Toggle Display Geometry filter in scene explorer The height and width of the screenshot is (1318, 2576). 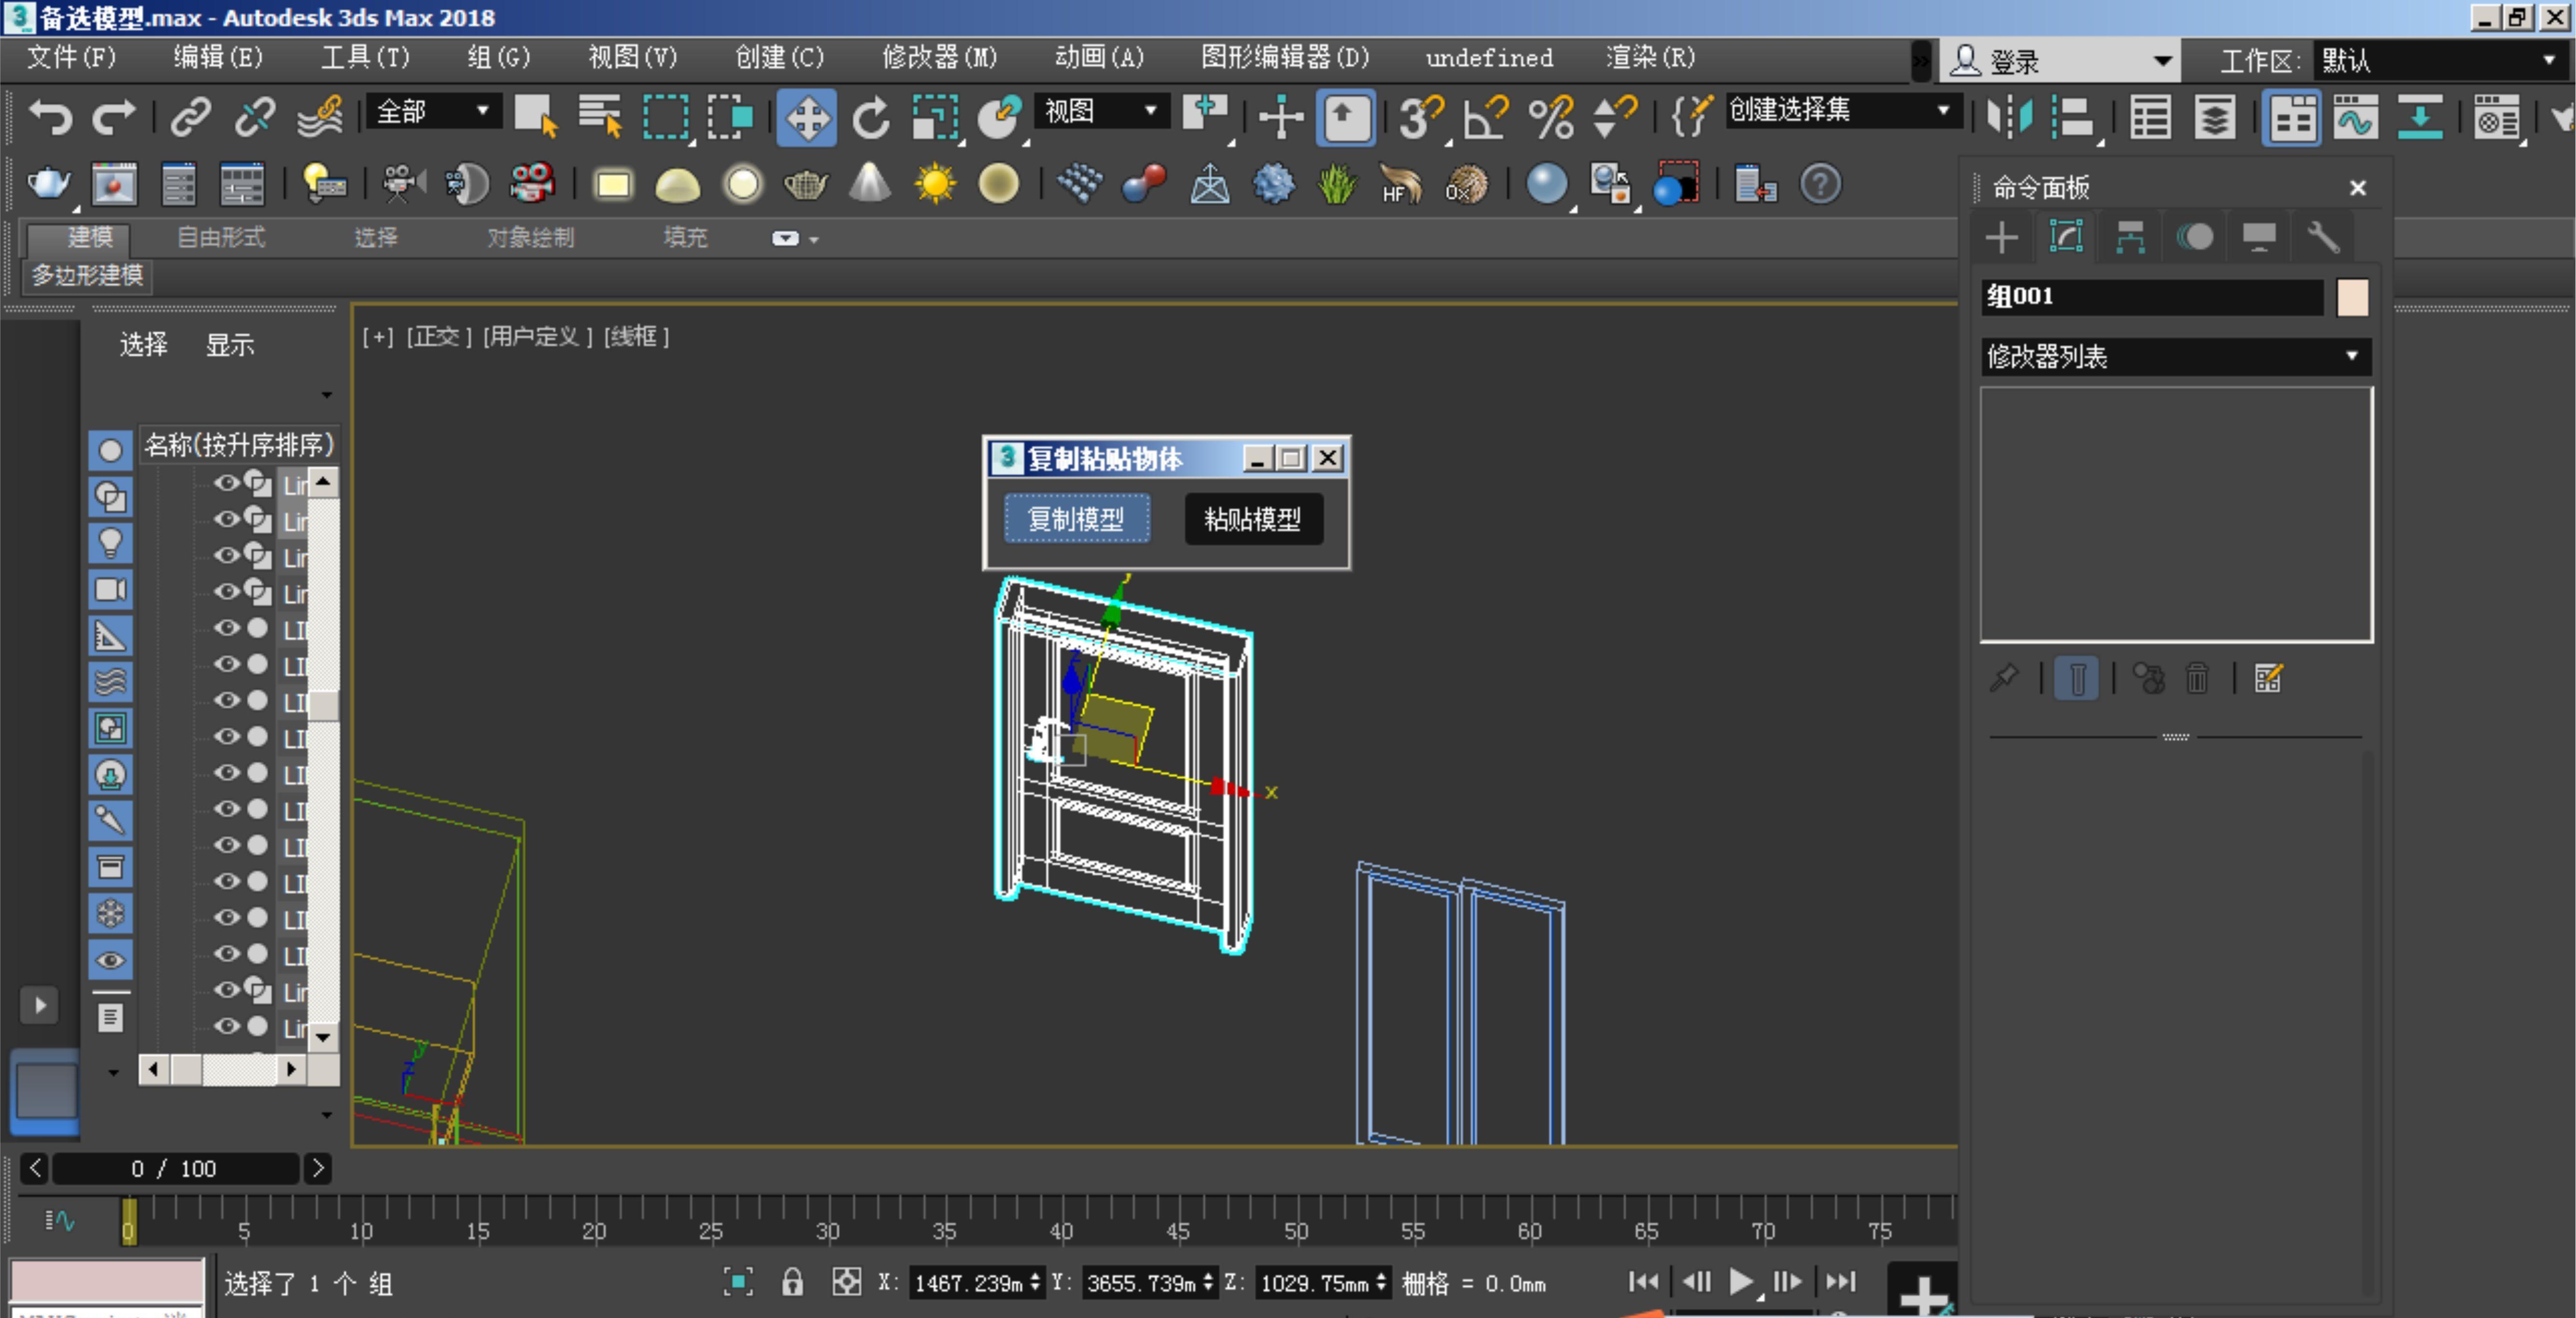[110, 450]
